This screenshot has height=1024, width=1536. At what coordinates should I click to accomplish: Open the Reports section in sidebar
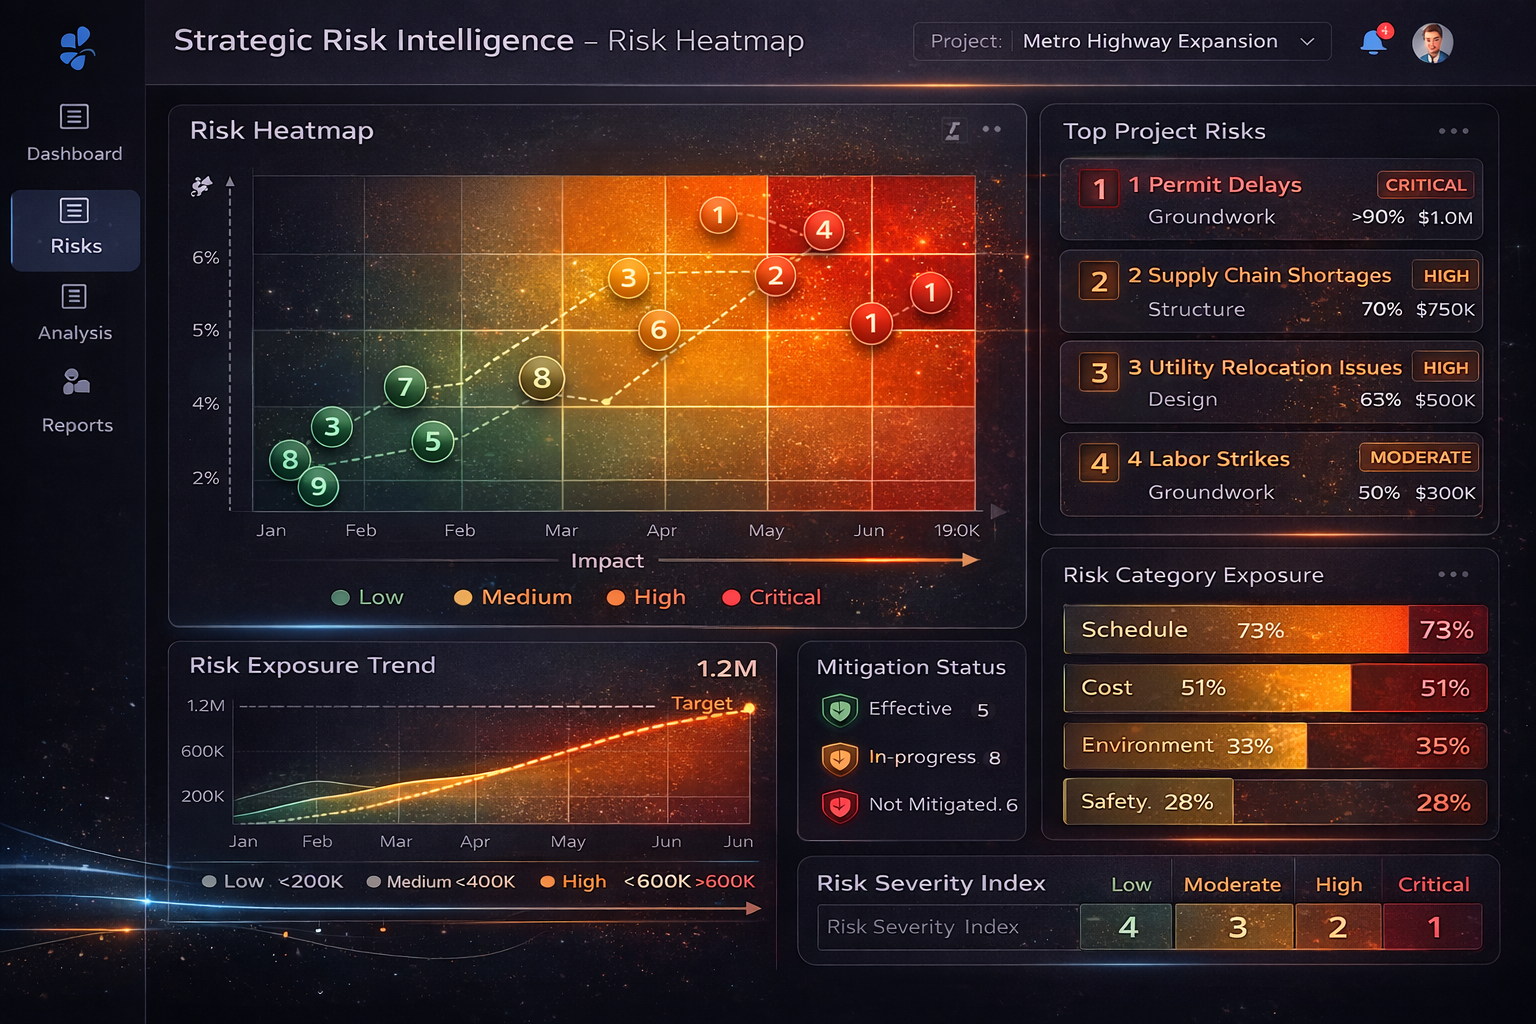click(77, 402)
